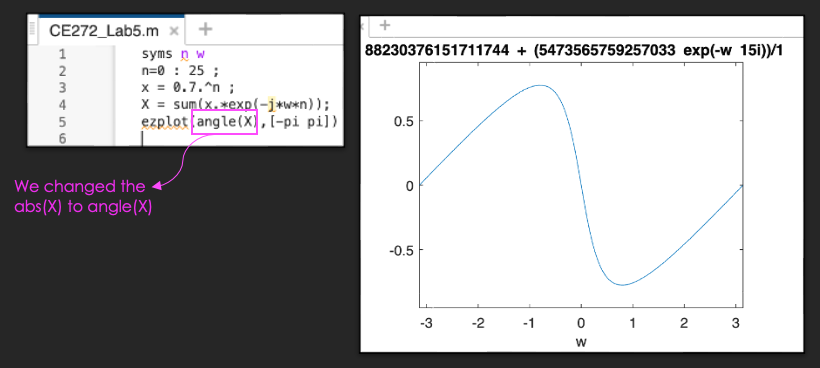Click the blue phase curve at its peak
The image size is (820, 368).
click(x=540, y=85)
